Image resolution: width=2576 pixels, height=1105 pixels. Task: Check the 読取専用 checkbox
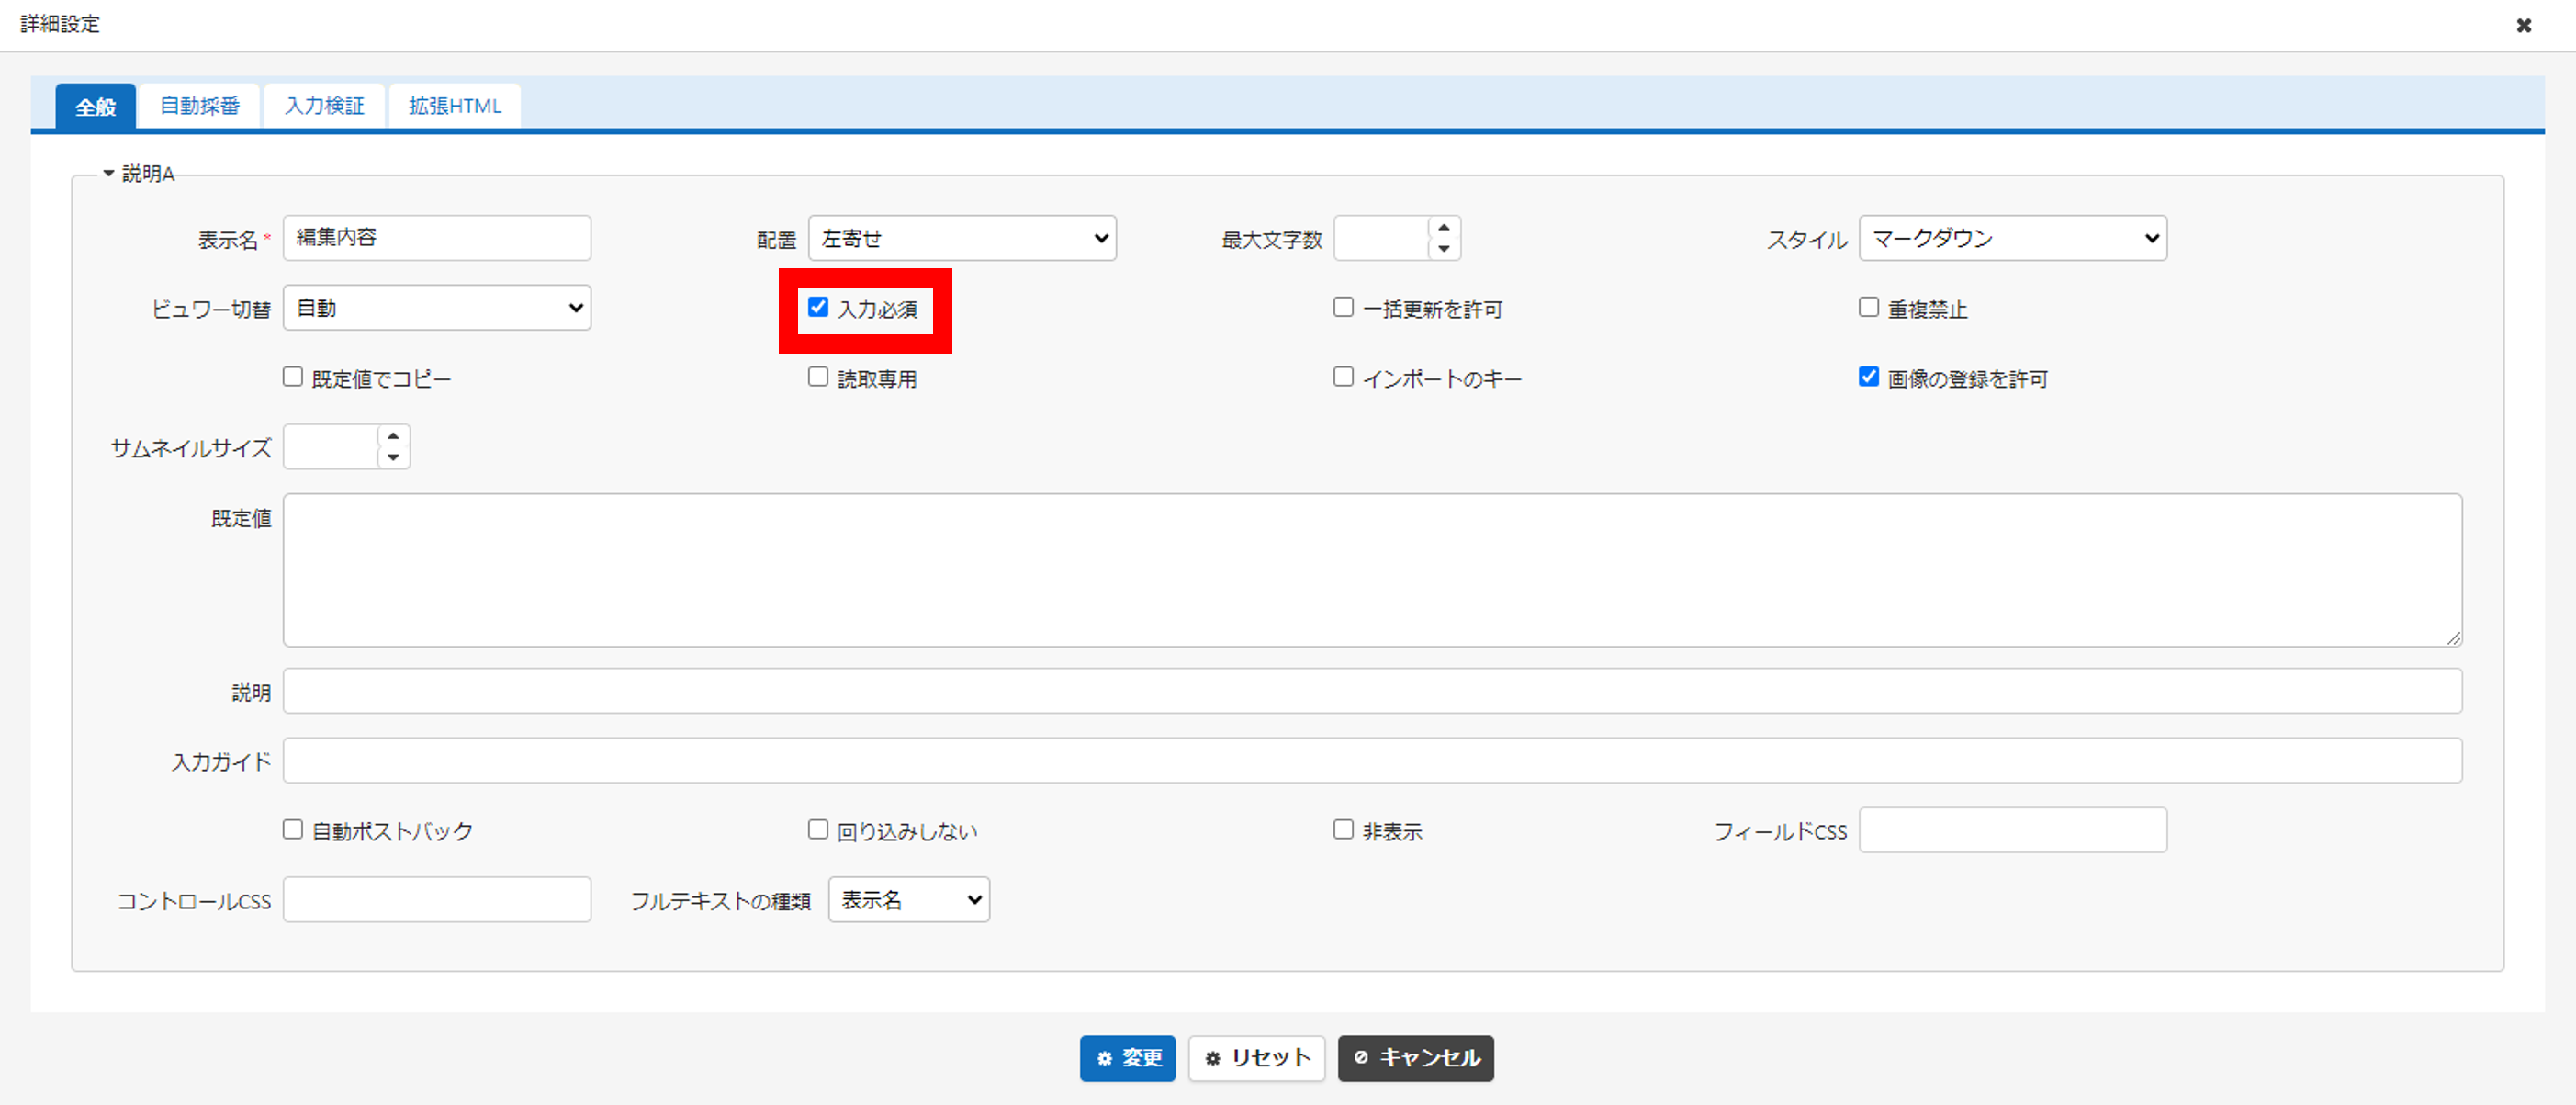tap(818, 377)
